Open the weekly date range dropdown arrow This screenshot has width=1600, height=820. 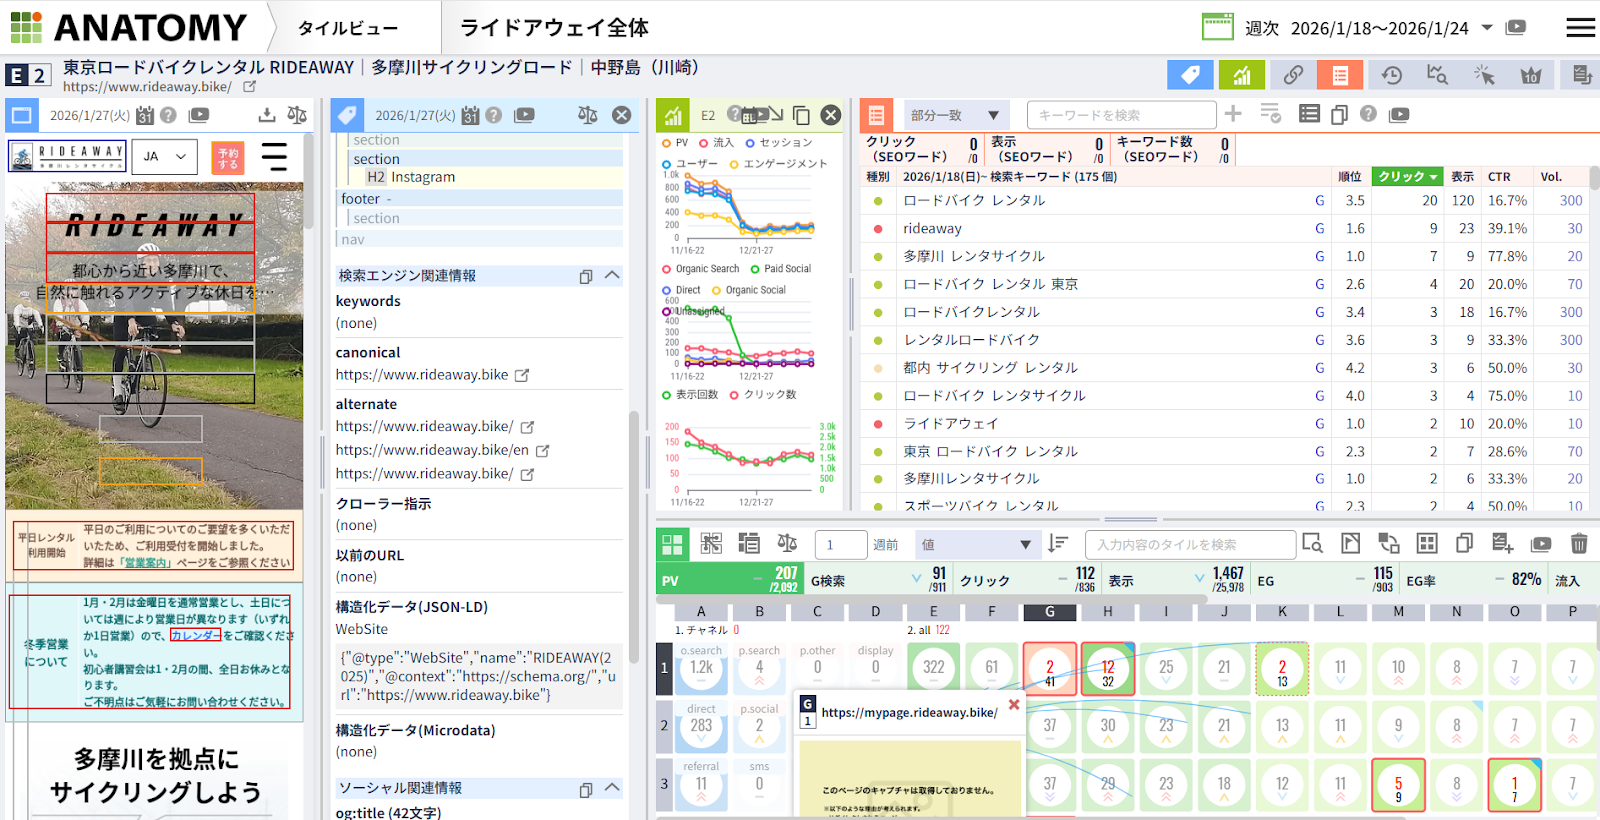(x=1487, y=27)
